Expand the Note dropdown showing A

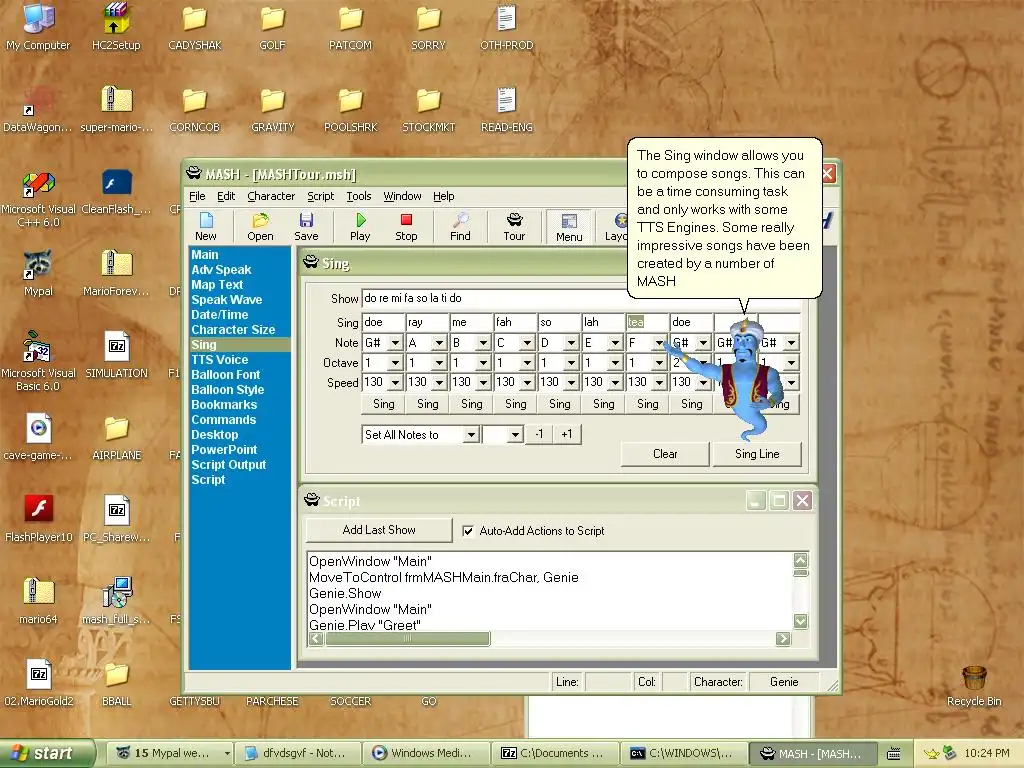439,343
